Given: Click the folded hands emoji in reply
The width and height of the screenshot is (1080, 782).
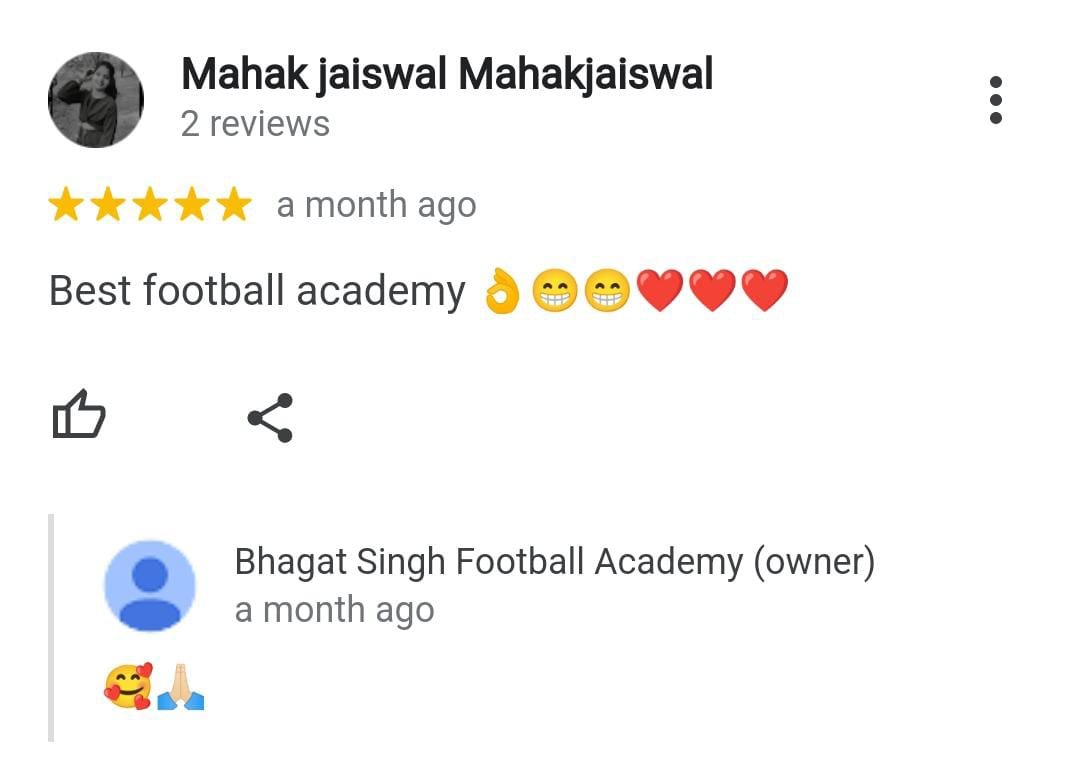Looking at the screenshot, I should click(181, 686).
